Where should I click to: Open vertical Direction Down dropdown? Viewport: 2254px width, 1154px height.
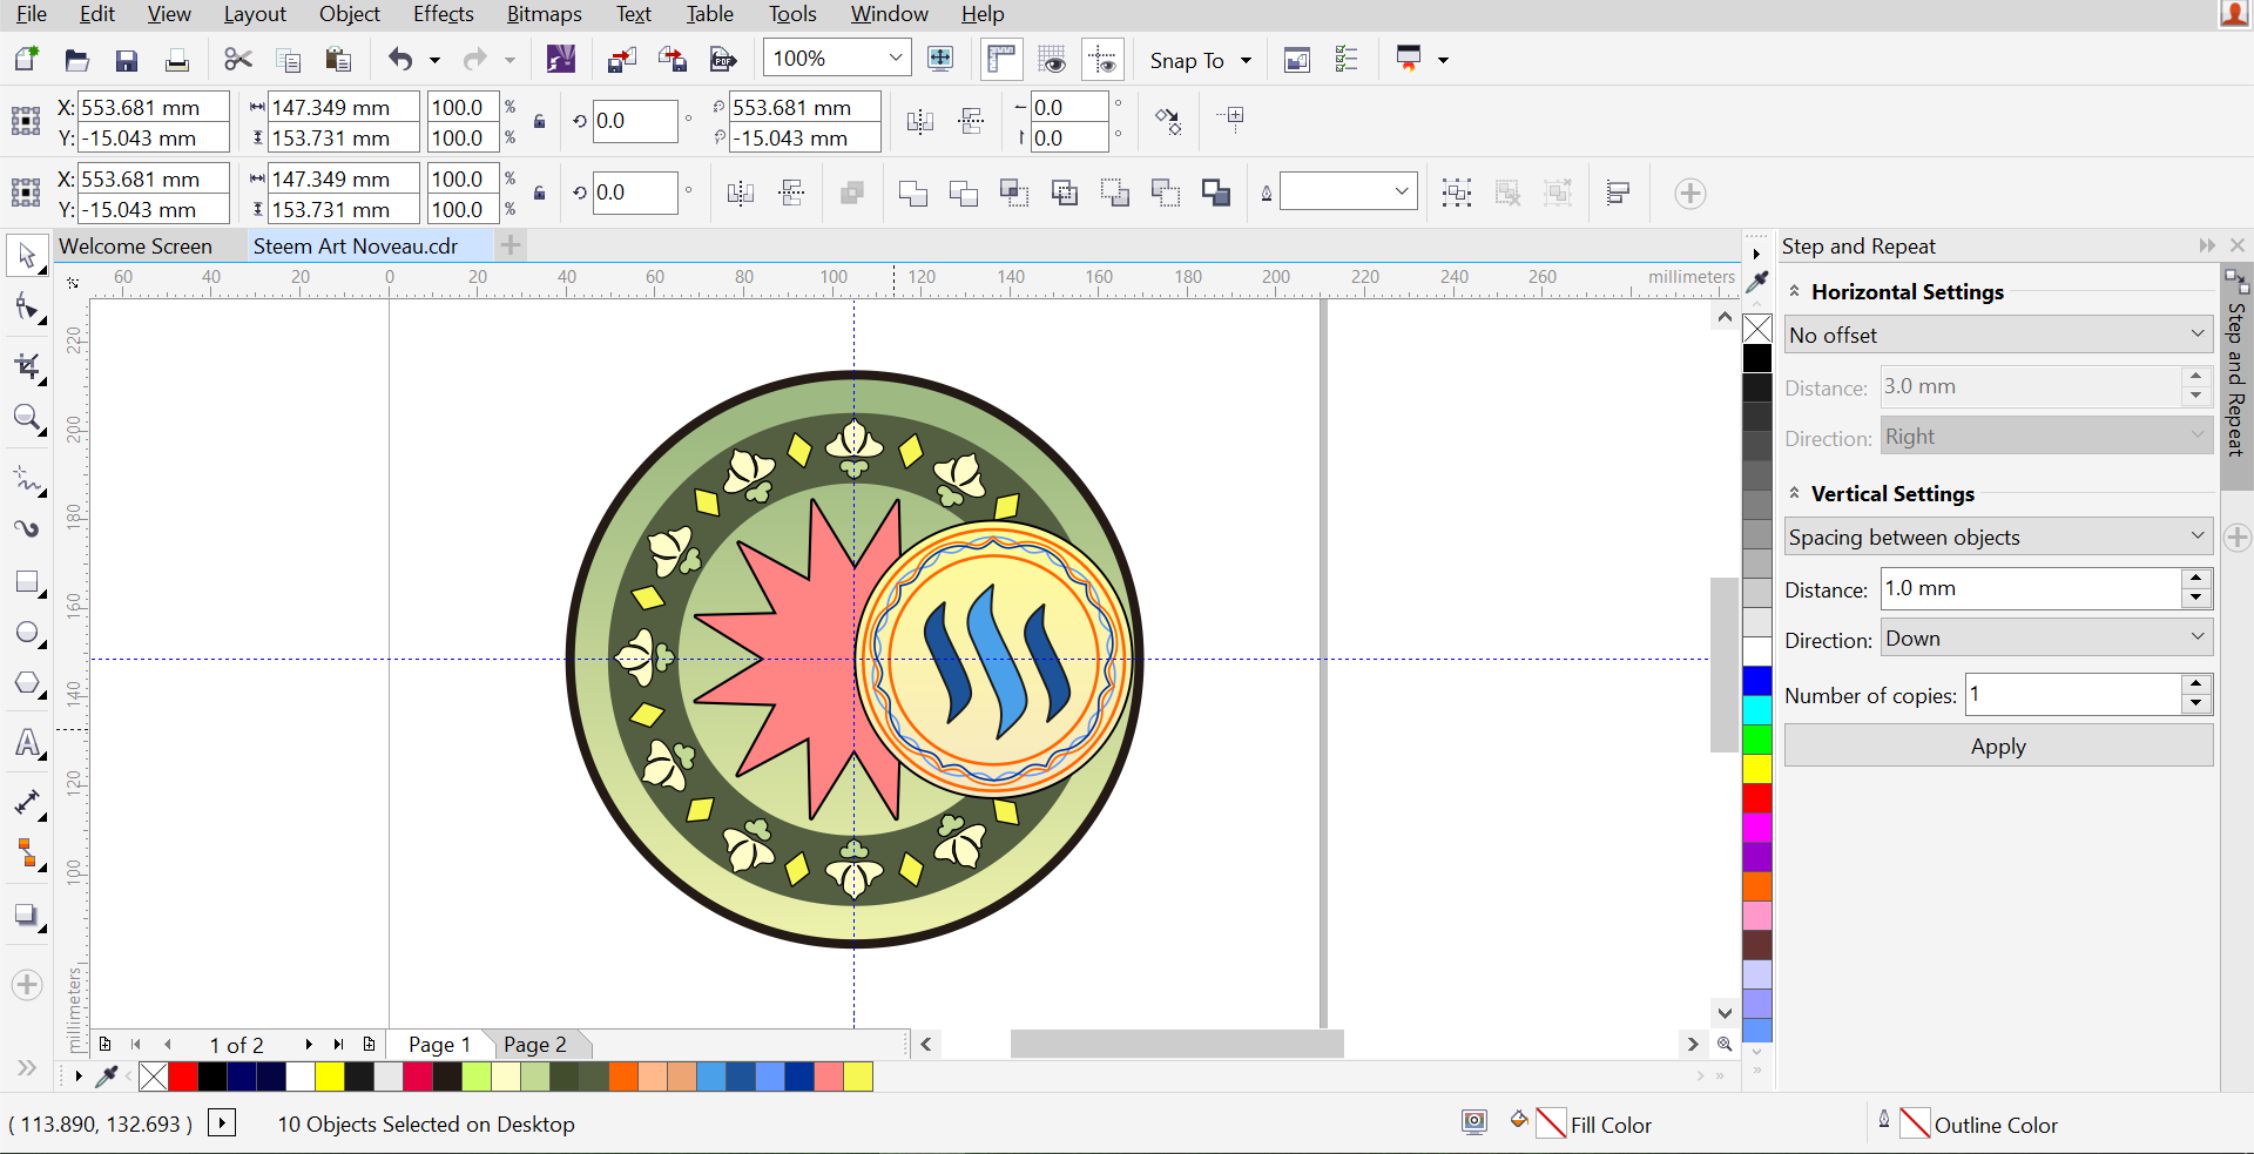click(2046, 638)
